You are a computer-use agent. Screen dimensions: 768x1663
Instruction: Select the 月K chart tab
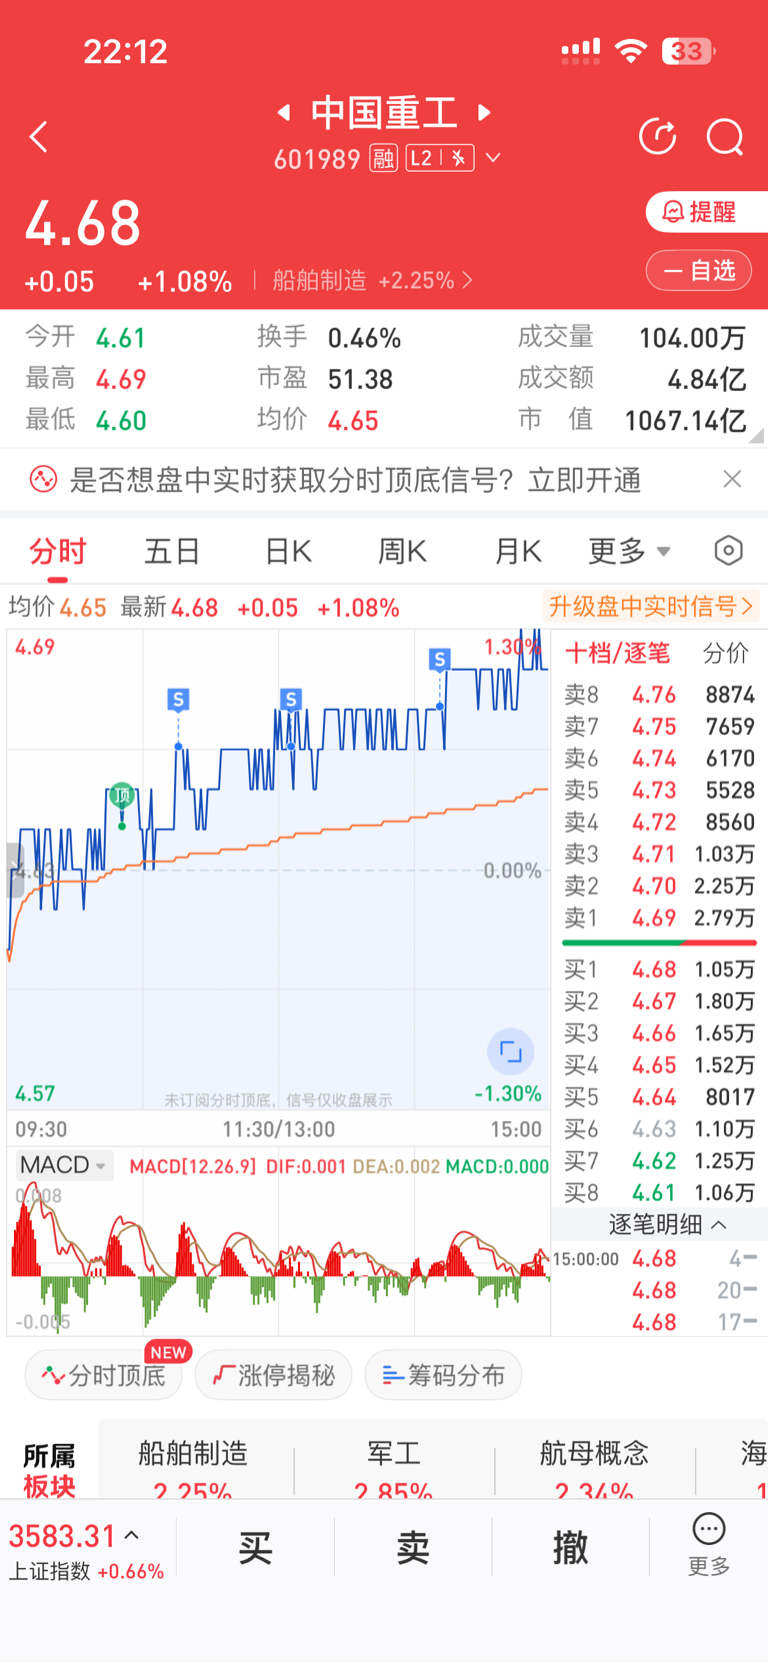click(x=517, y=551)
